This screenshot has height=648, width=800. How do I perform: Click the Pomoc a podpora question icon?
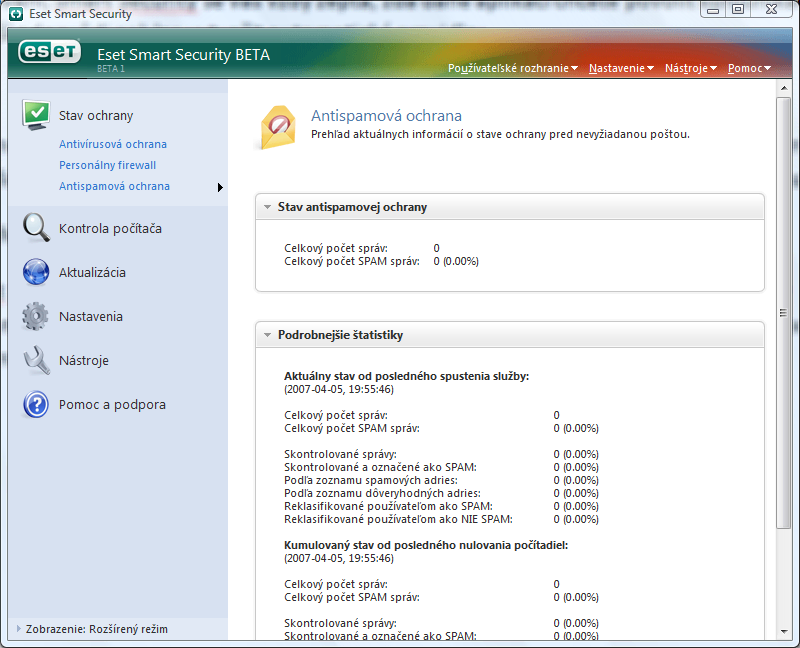click(x=36, y=405)
